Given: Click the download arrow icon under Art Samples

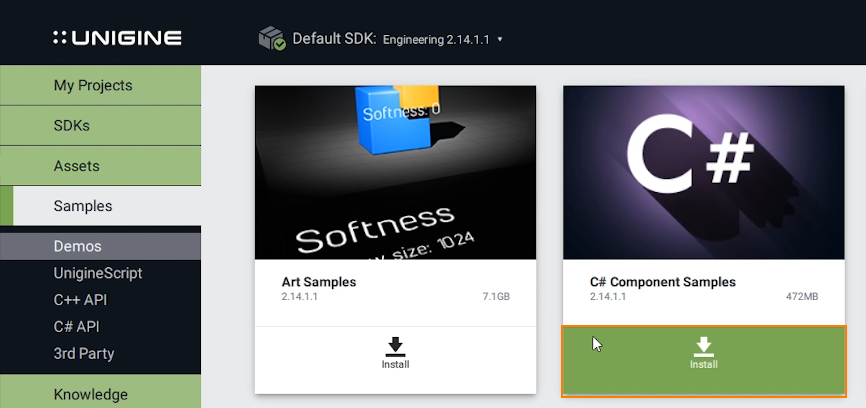Looking at the screenshot, I should [x=395, y=347].
